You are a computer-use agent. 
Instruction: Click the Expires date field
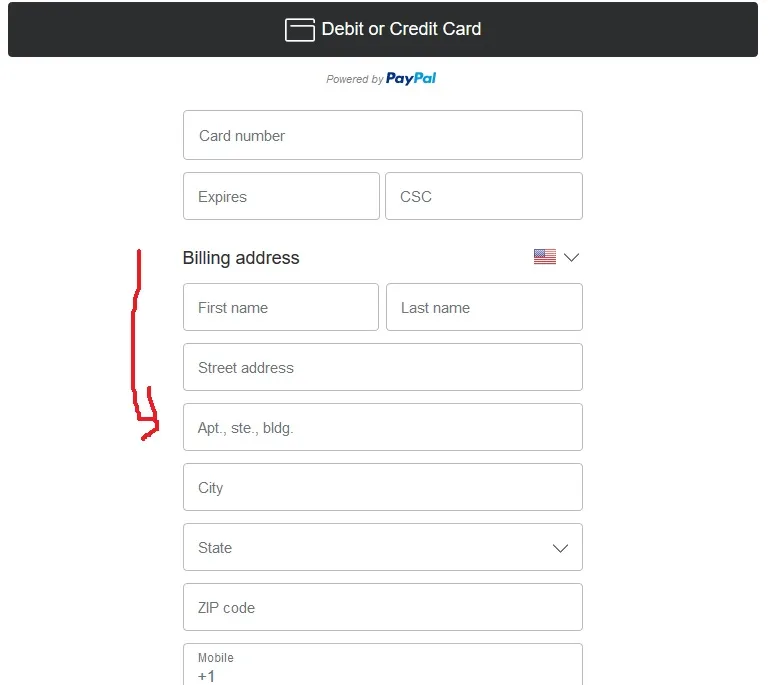pyautogui.click(x=281, y=197)
